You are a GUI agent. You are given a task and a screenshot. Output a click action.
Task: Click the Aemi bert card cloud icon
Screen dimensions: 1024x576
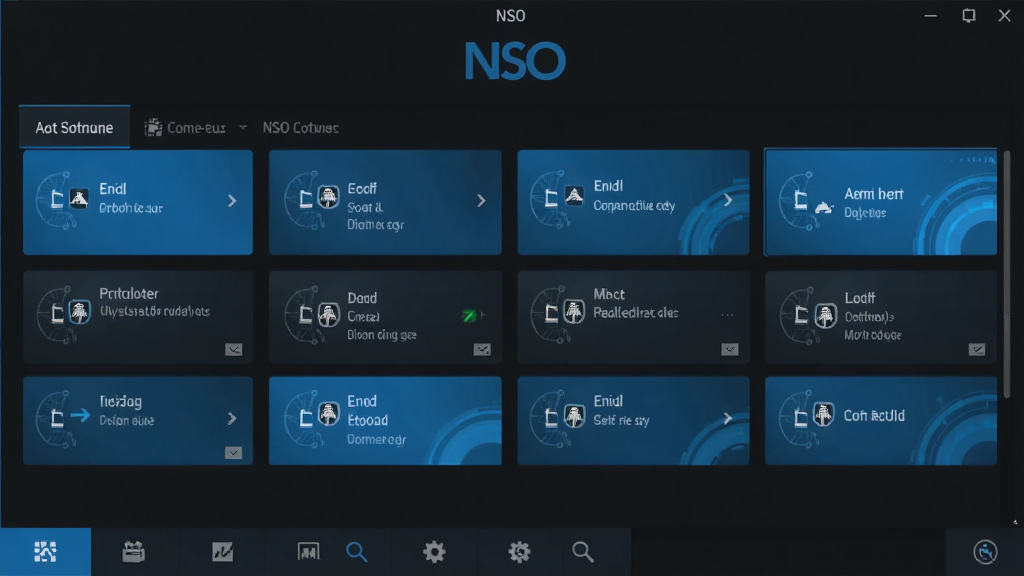click(824, 208)
